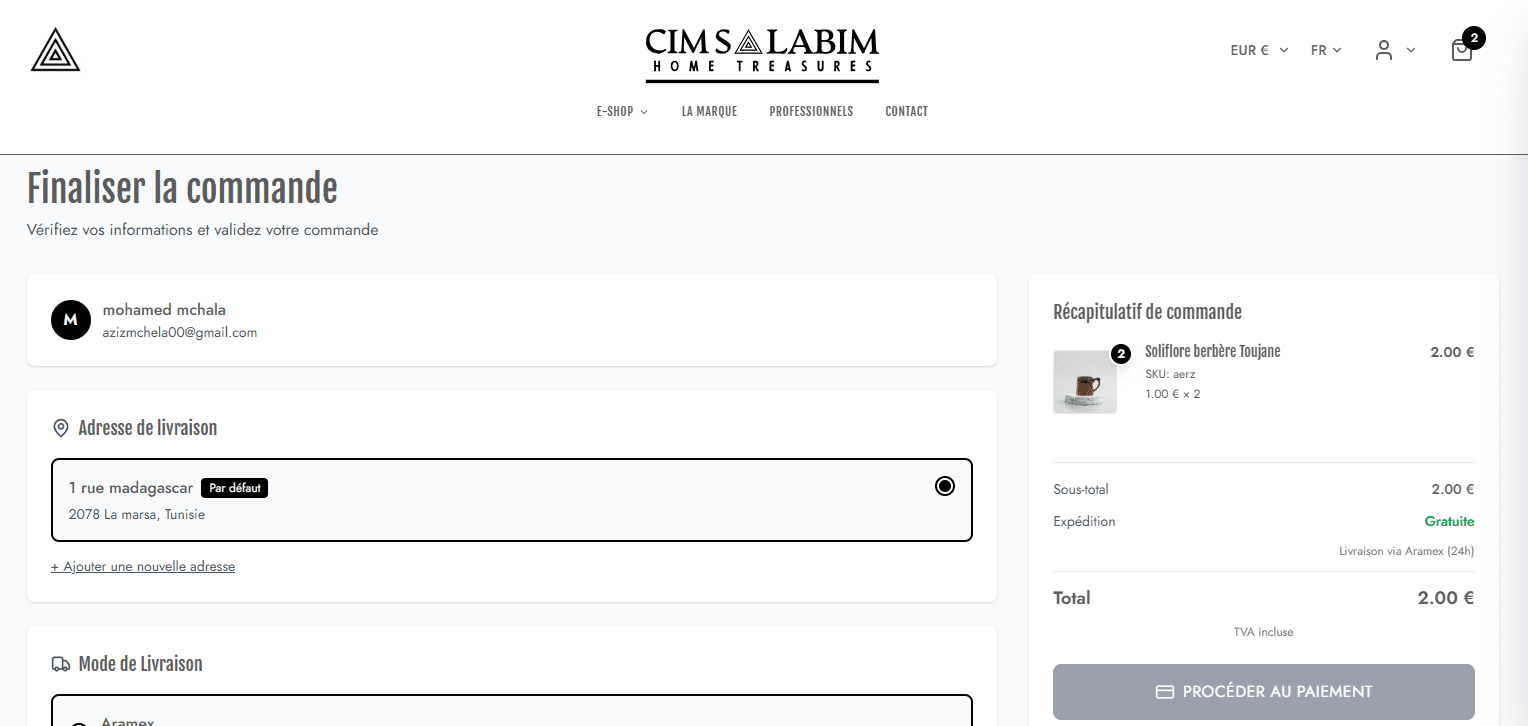
Task: Select the 1 rue madagascar address radio button
Action: 944,486
